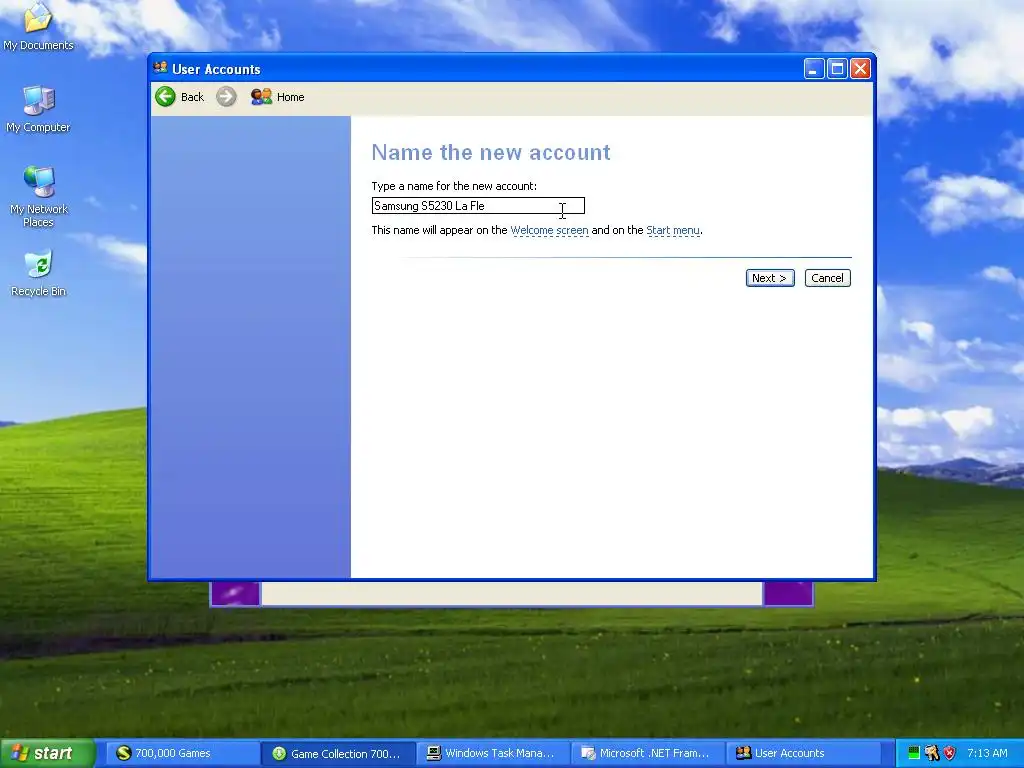The width and height of the screenshot is (1024, 768).
Task: Cancel new account creation
Action: tap(827, 278)
